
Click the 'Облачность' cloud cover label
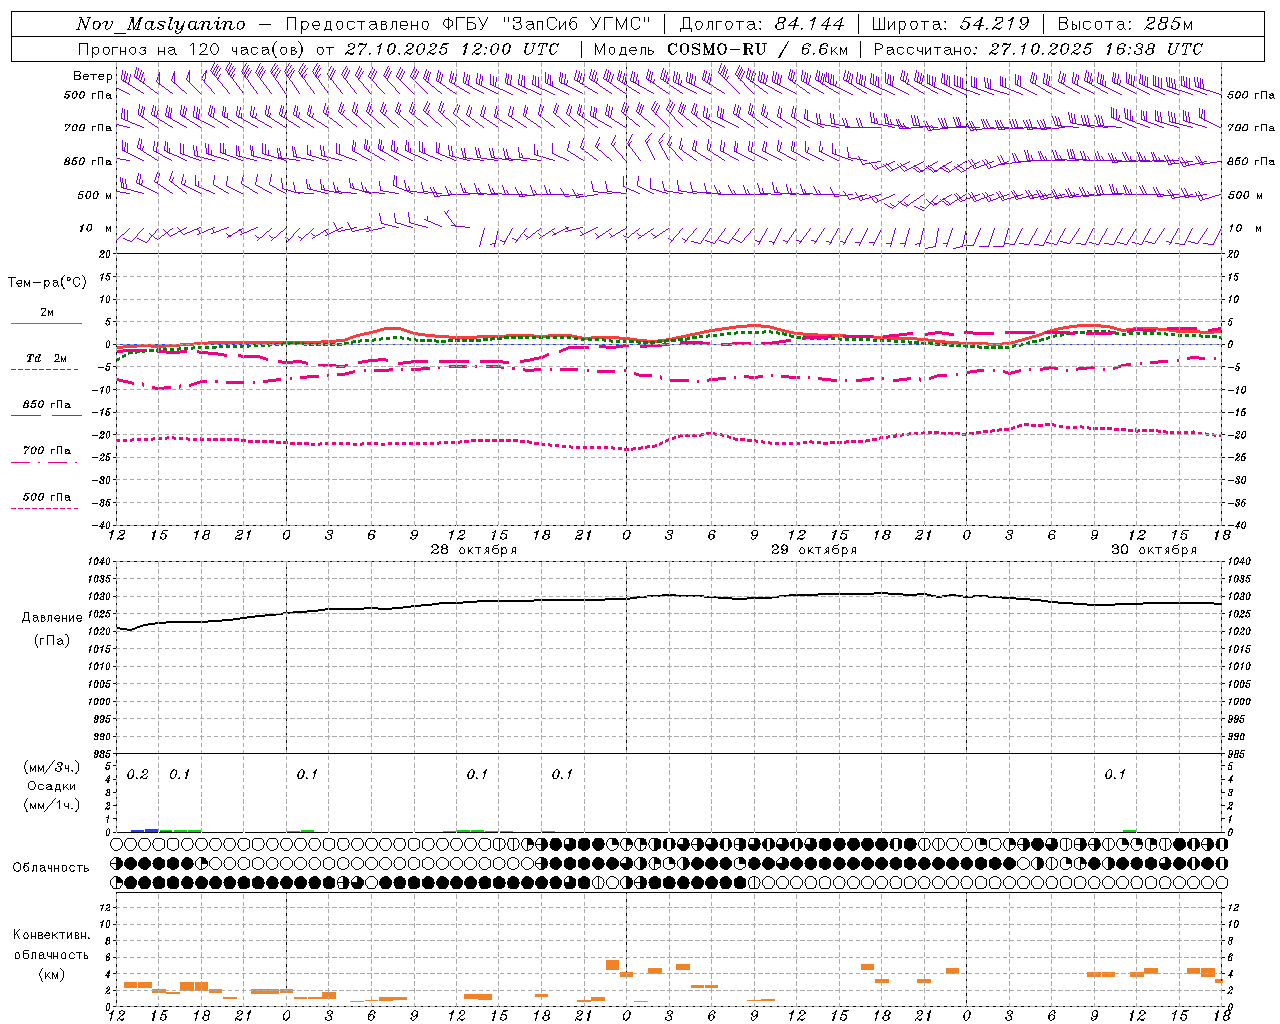(51, 868)
